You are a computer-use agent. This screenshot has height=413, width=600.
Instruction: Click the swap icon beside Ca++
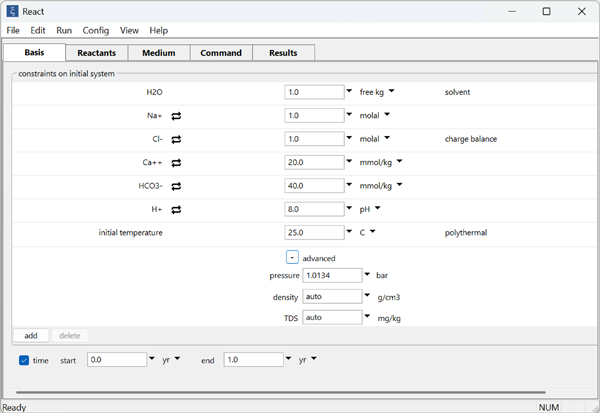click(x=177, y=162)
